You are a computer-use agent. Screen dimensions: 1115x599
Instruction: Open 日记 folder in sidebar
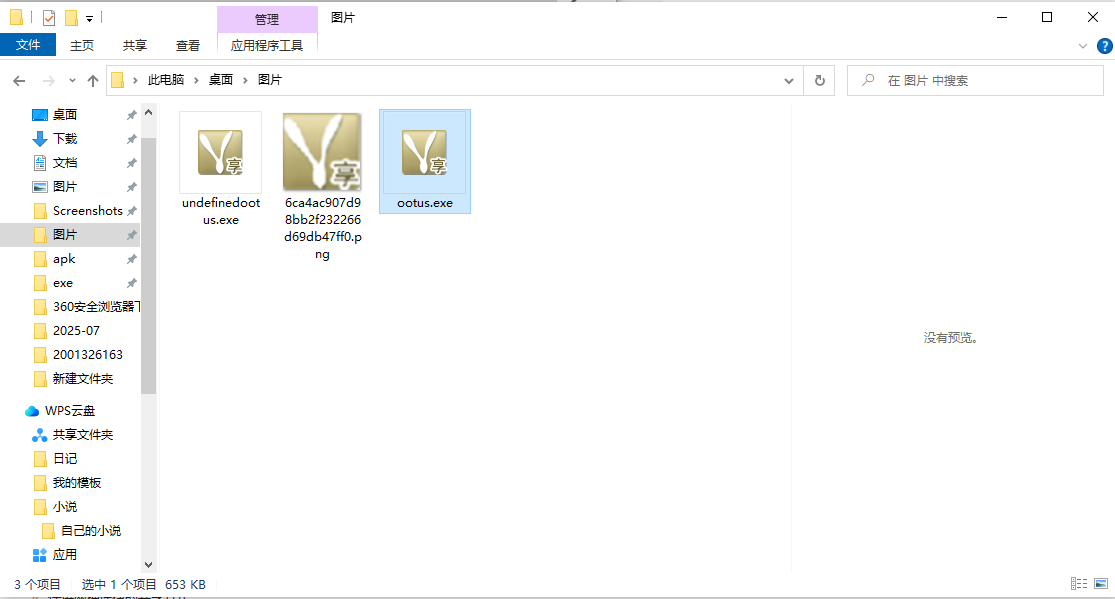(x=65, y=459)
